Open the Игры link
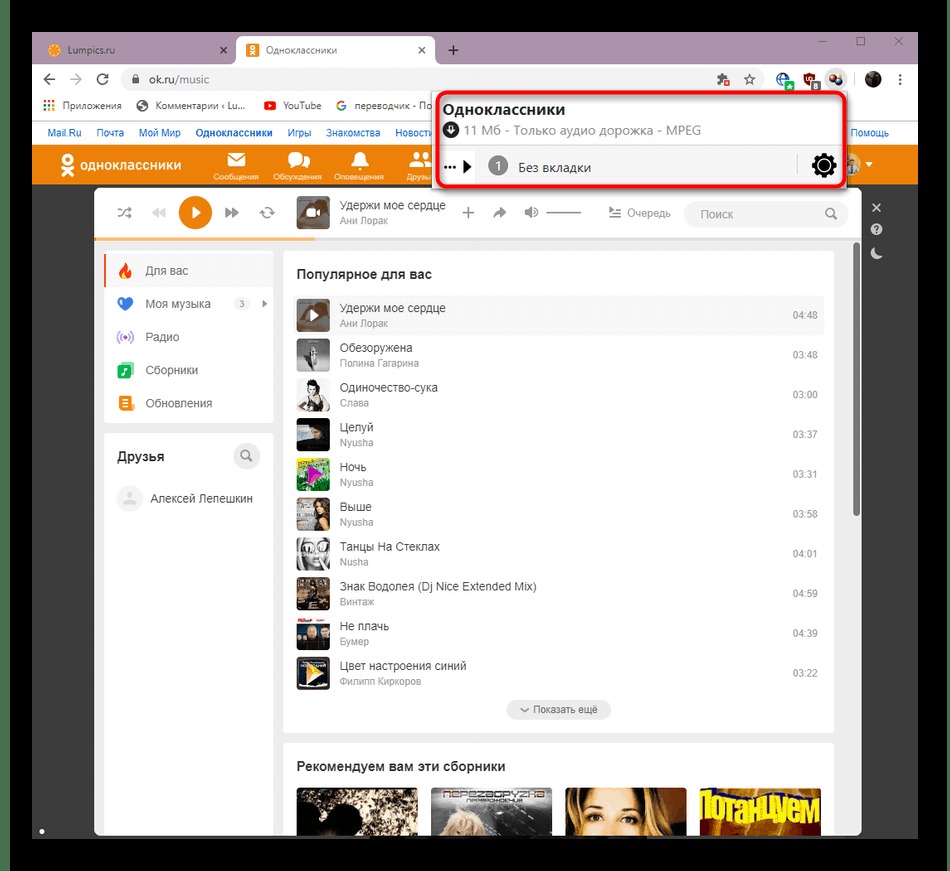Screen dimensions: 950x871 [x=299, y=133]
